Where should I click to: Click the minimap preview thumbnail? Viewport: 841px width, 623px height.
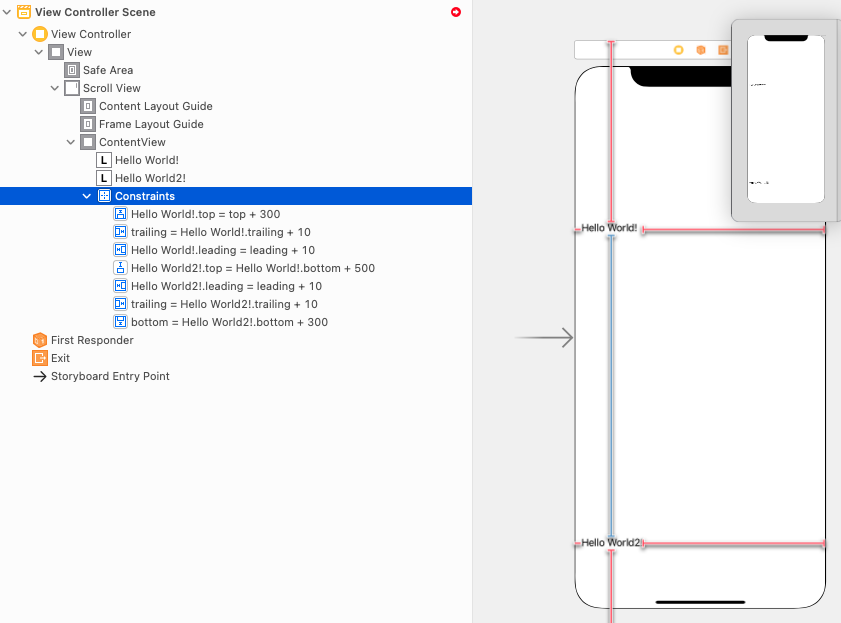(x=786, y=119)
